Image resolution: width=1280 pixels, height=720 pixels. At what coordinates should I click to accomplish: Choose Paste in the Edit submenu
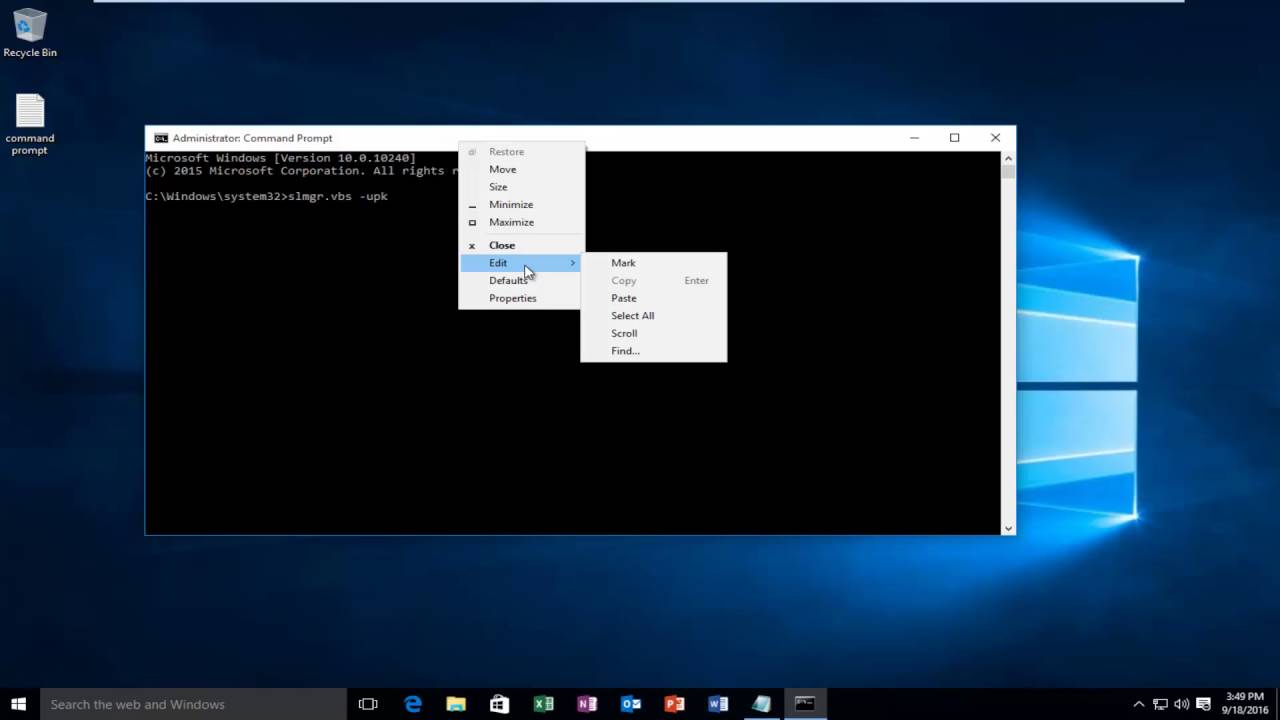click(654, 298)
